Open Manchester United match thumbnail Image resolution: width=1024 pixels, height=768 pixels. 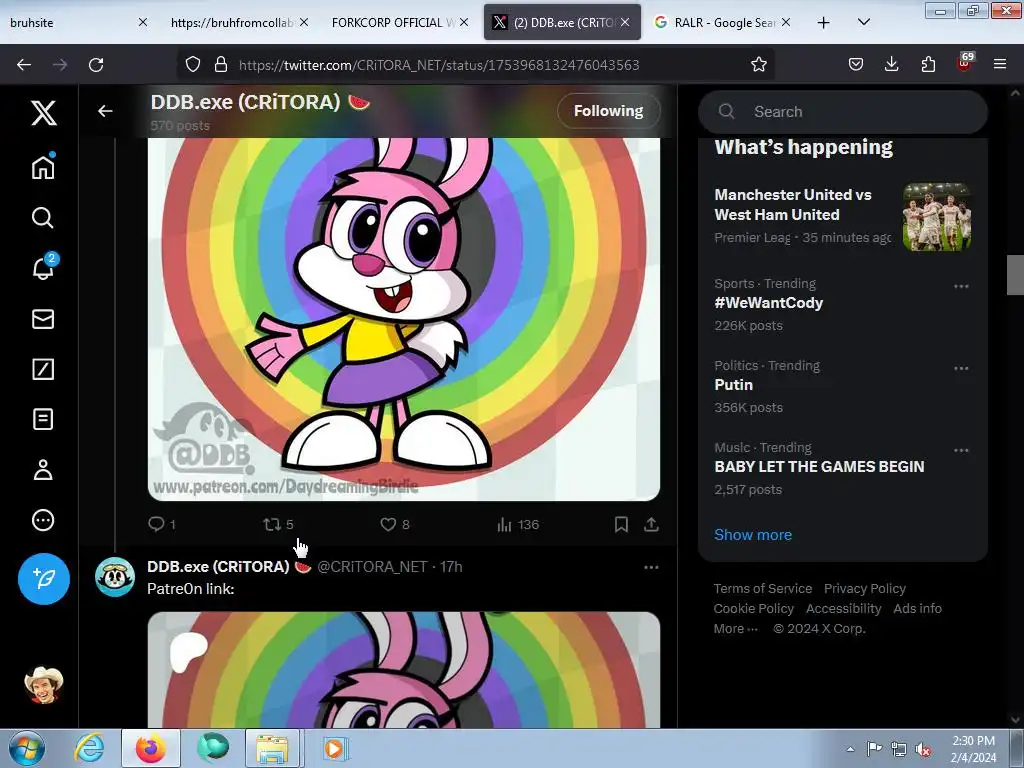pos(936,217)
